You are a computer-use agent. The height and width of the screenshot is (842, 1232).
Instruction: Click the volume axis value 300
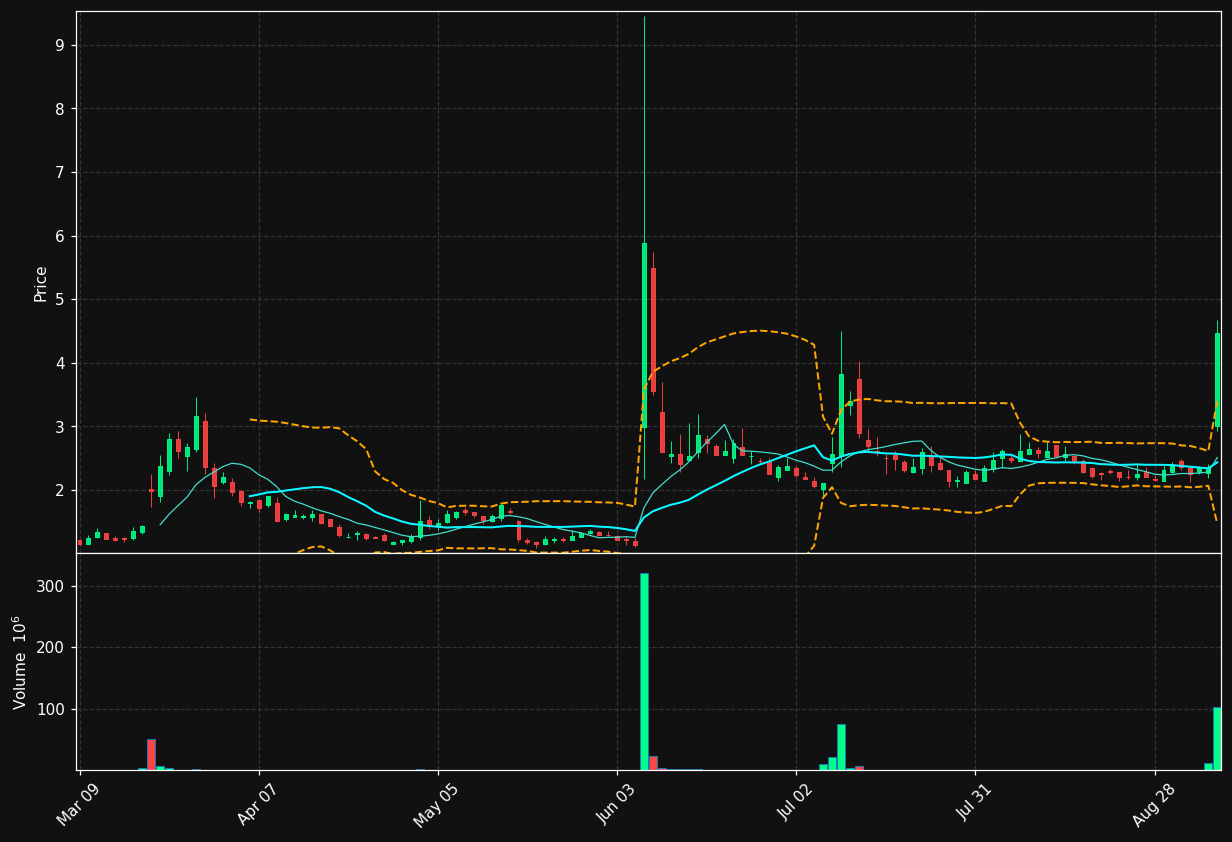(x=50, y=587)
